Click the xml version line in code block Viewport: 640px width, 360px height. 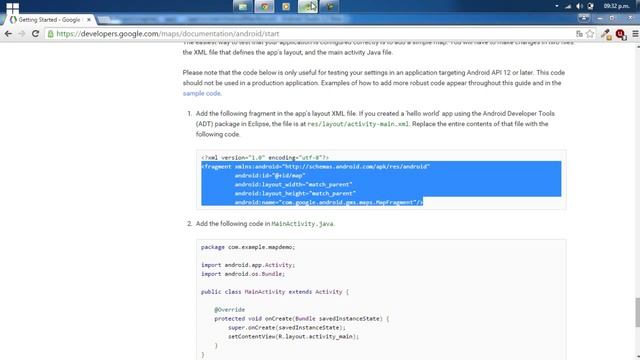(265, 158)
